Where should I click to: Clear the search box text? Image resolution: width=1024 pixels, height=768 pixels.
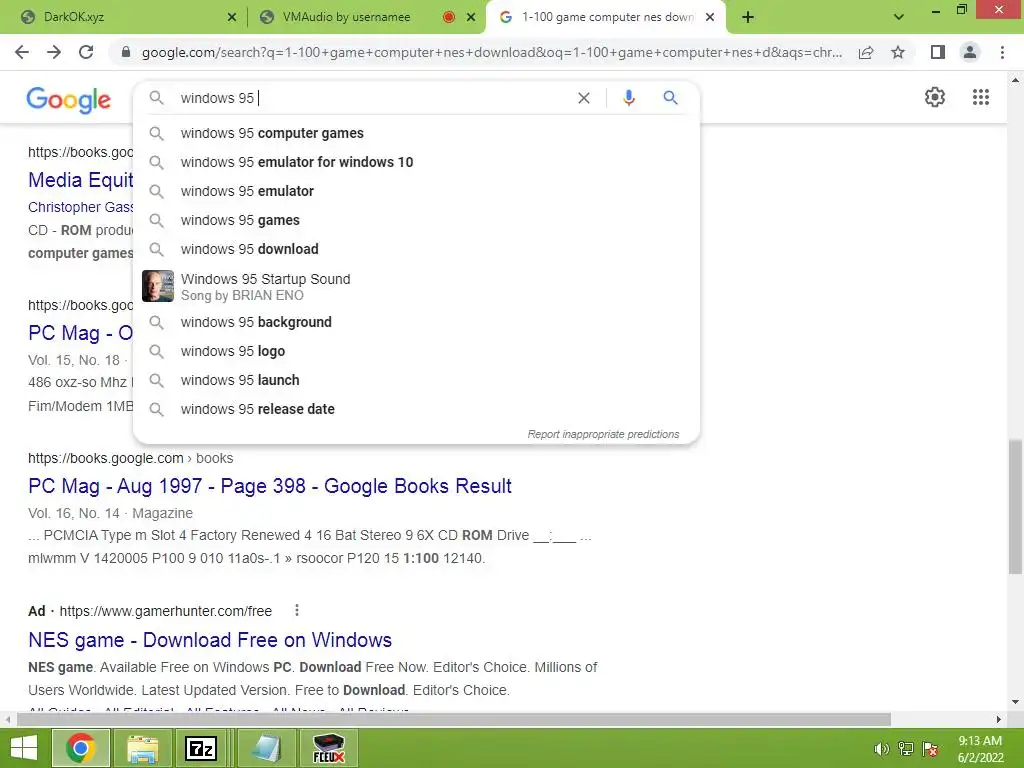[584, 98]
